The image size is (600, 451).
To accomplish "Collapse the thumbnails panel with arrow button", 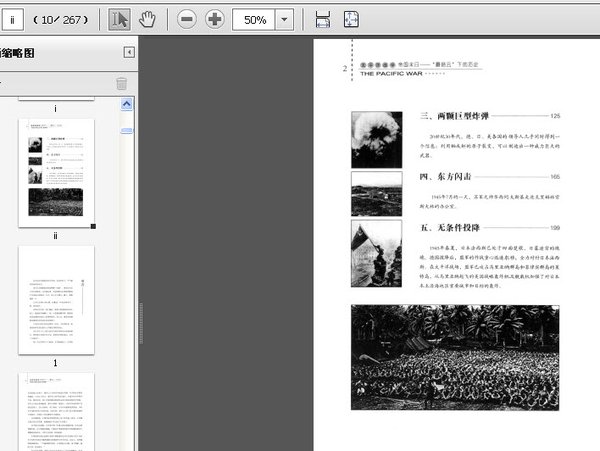I will pos(129,52).
